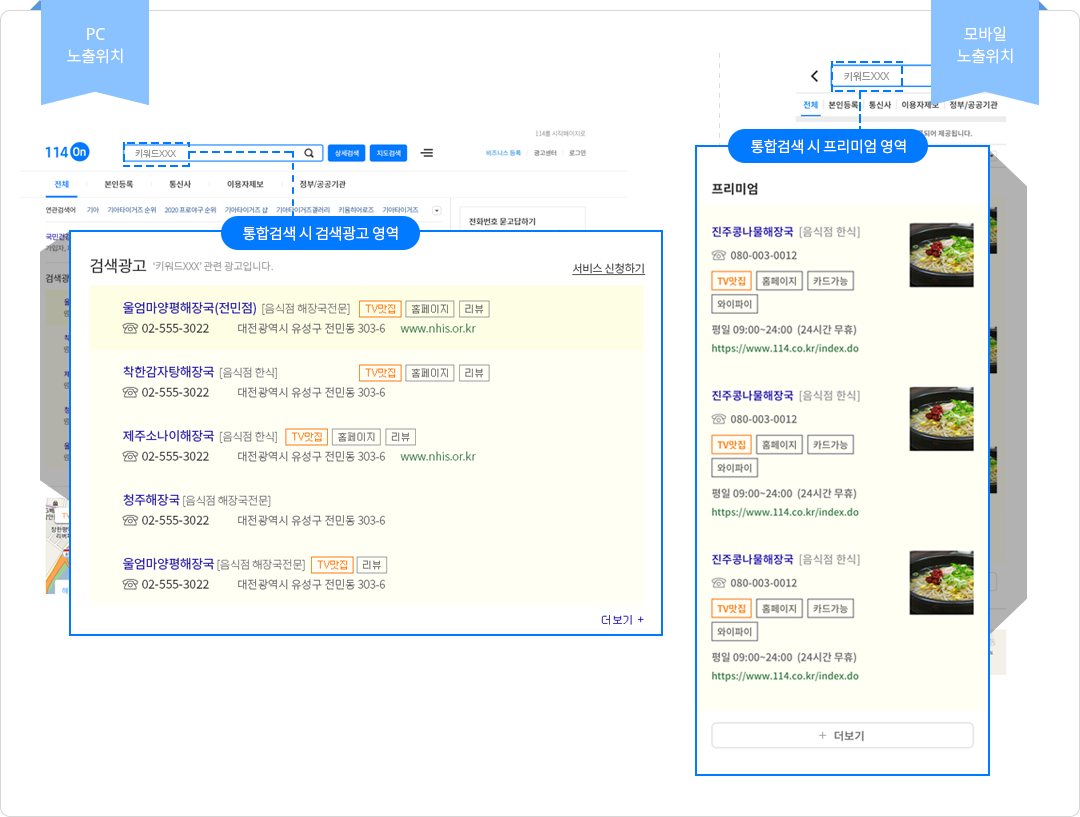Image resolution: width=1080 pixels, height=817 pixels.
Task: Open listing 청주해장국
Action: pyautogui.click(x=151, y=500)
